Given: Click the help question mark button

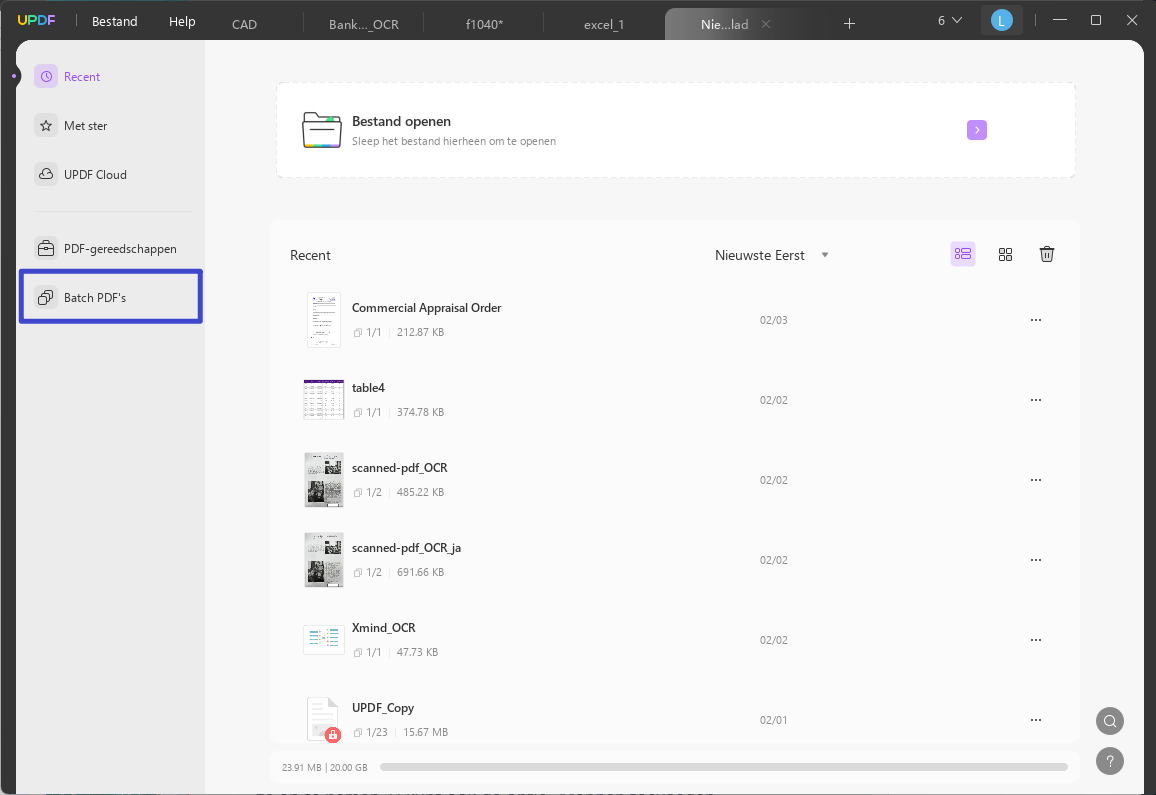Looking at the screenshot, I should (x=1110, y=761).
